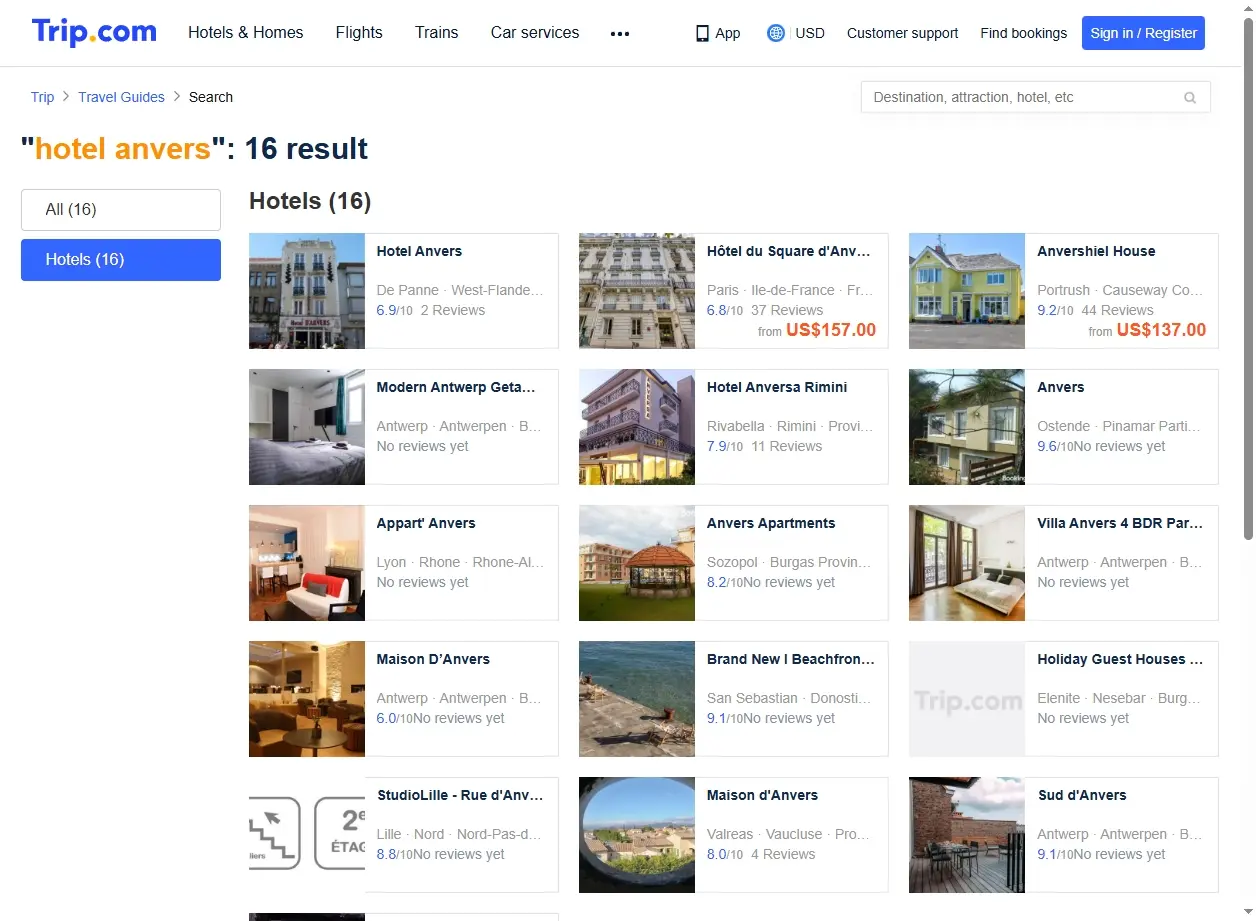1256x921 pixels.
Task: Select the All (16) filter tab
Action: [121, 210]
